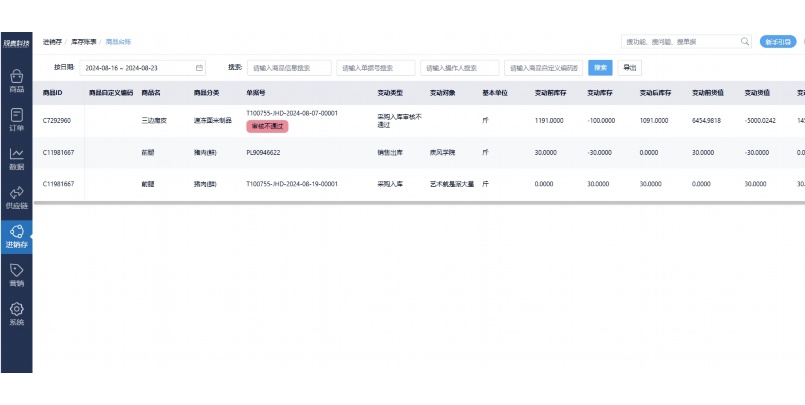Focus the 单据号 document number search field

point(376,68)
